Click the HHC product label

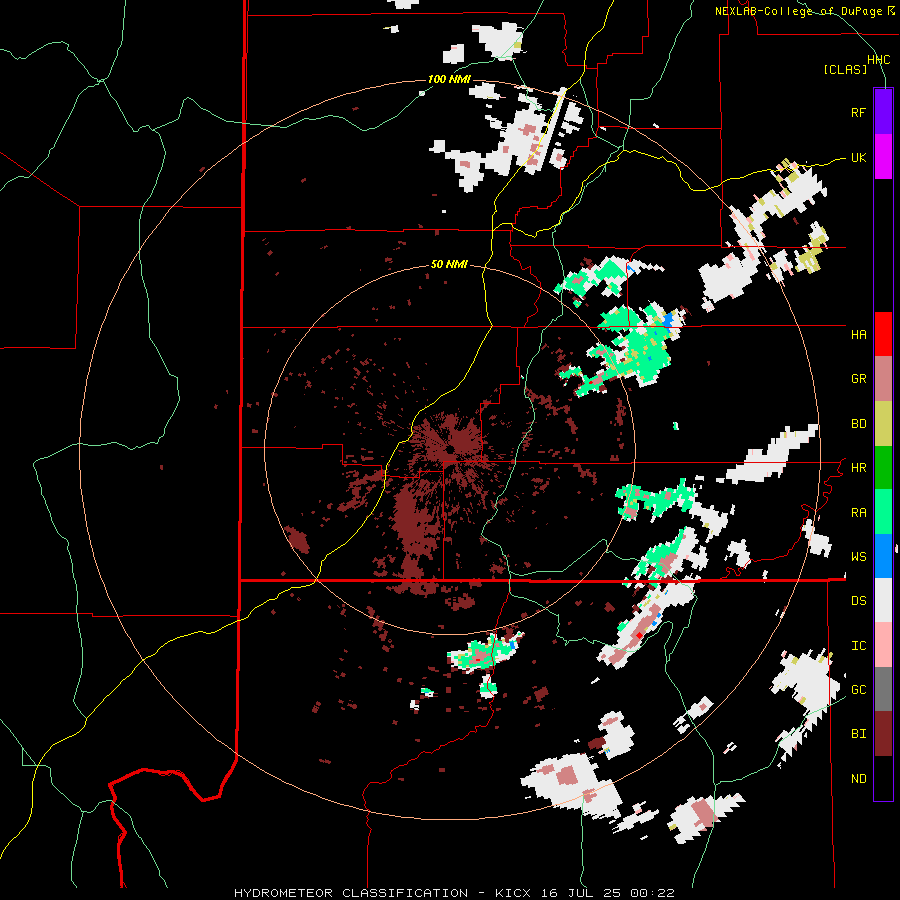(878, 60)
